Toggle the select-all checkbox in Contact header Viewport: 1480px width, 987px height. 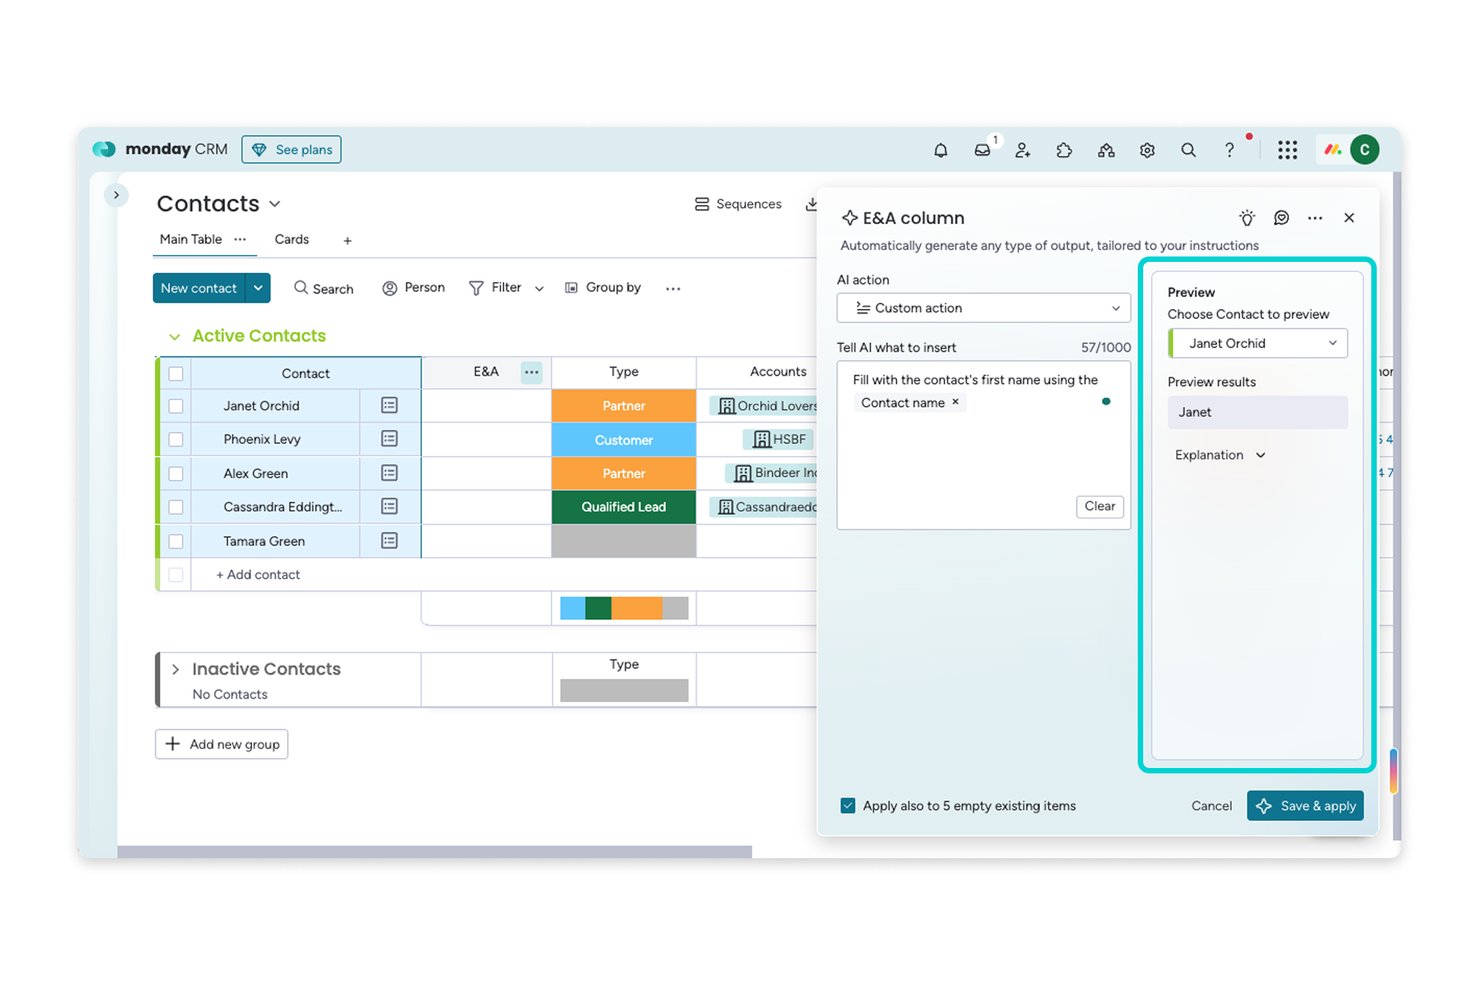tap(176, 373)
